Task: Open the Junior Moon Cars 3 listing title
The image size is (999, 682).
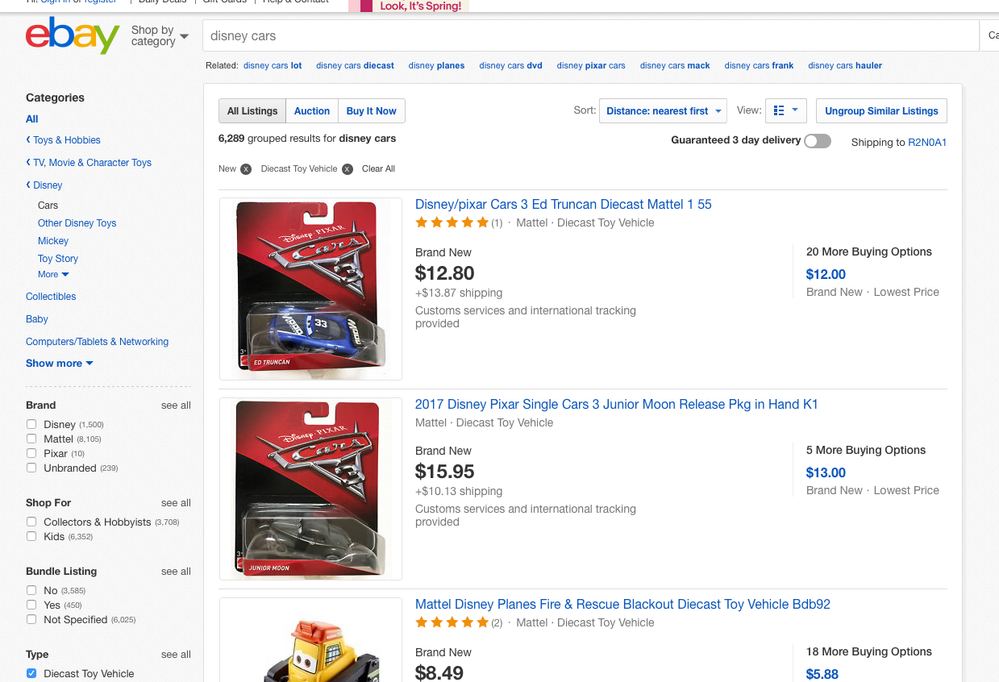Action: click(616, 404)
